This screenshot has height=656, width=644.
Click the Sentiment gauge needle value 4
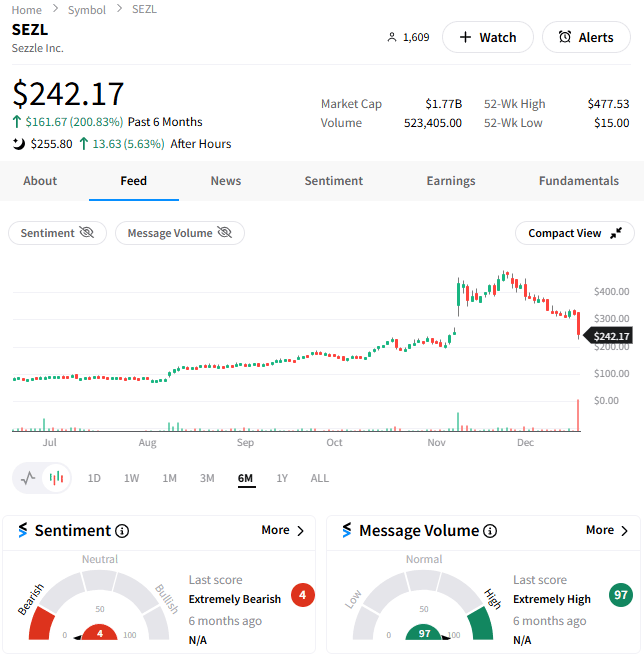[x=100, y=633]
